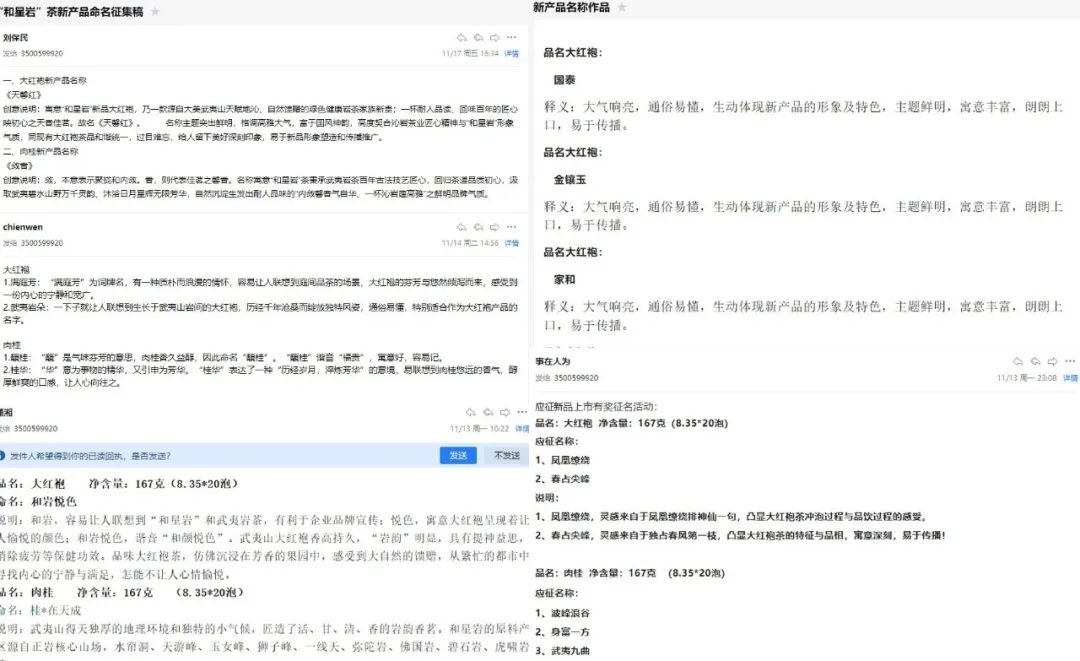Click the line 应征新品上市有奖征名活动
Image resolution: width=1080 pixels, height=661 pixels.
[596, 407]
